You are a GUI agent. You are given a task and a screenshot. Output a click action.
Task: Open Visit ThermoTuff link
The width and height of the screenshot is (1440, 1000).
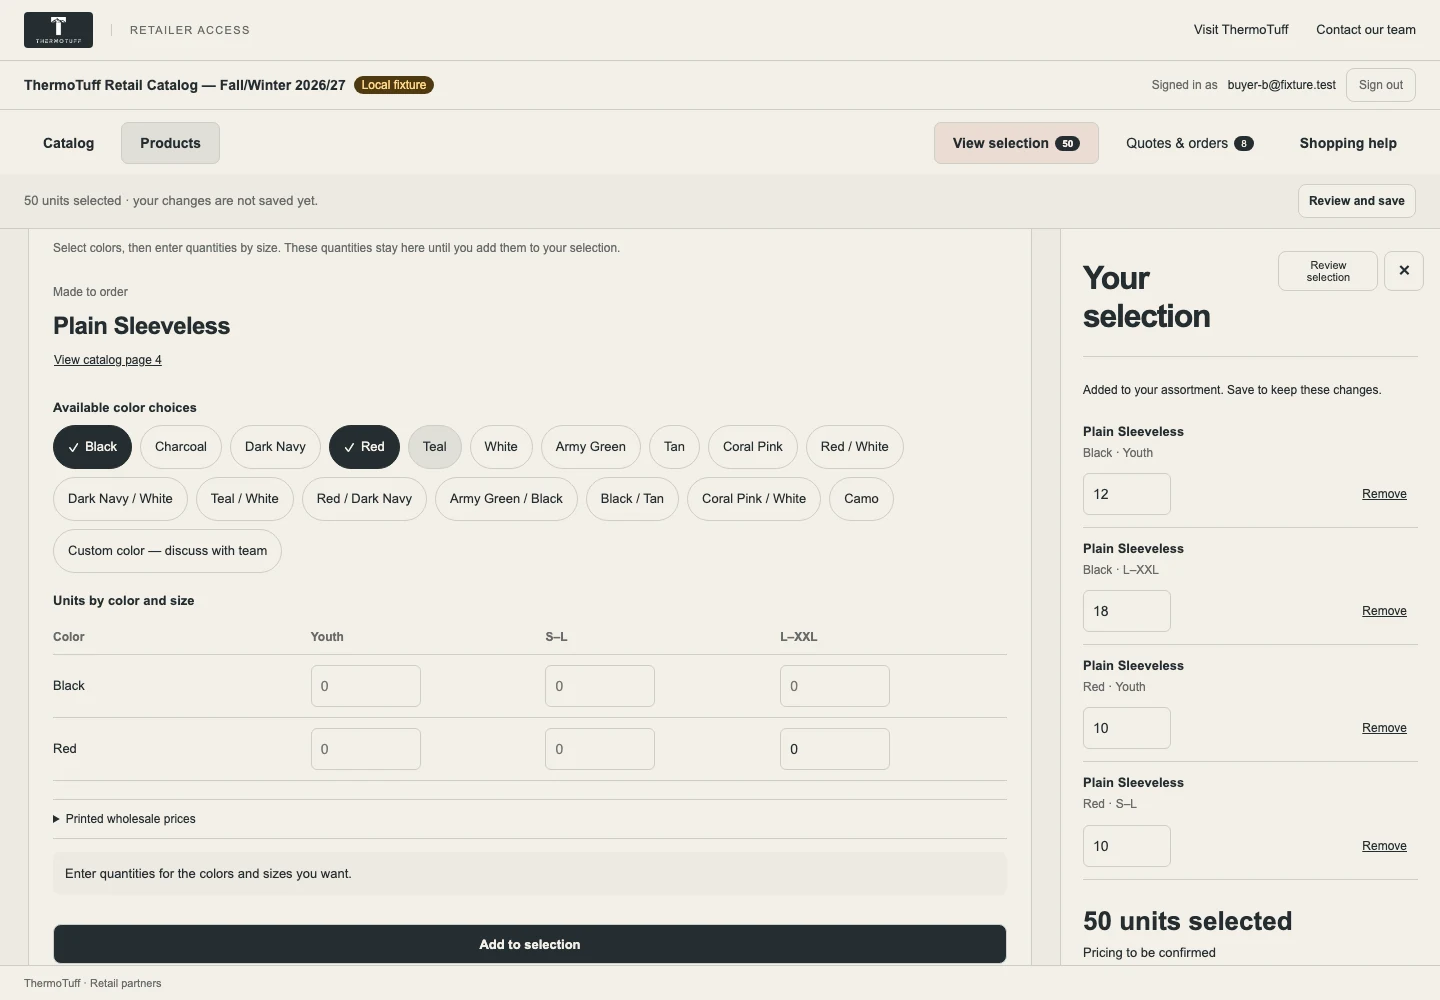[1241, 30]
